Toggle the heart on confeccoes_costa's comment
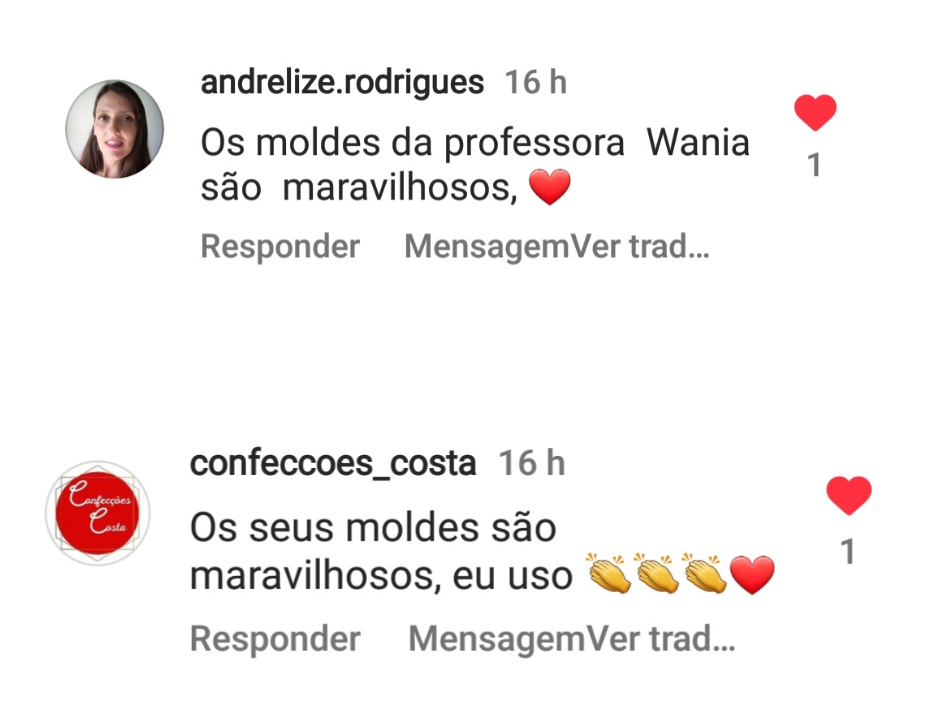This screenshot has height=720, width=932. 849,495
